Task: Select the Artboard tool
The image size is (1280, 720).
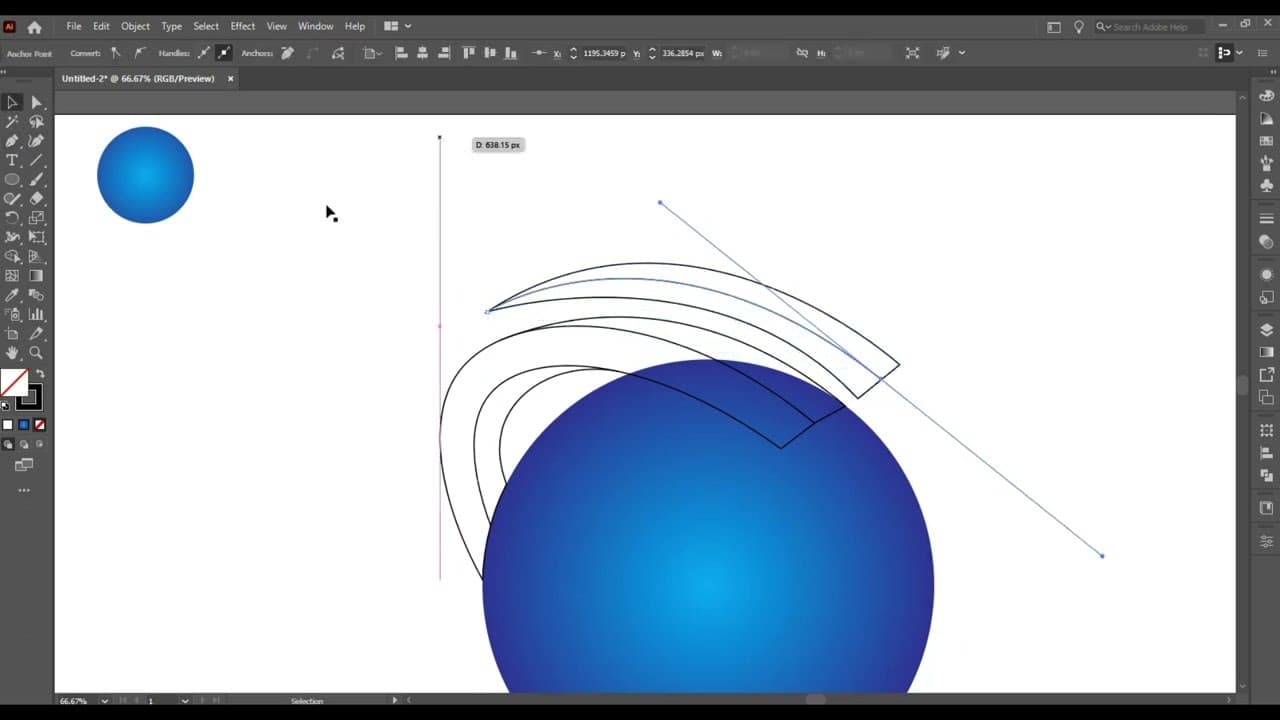Action: click(12, 334)
